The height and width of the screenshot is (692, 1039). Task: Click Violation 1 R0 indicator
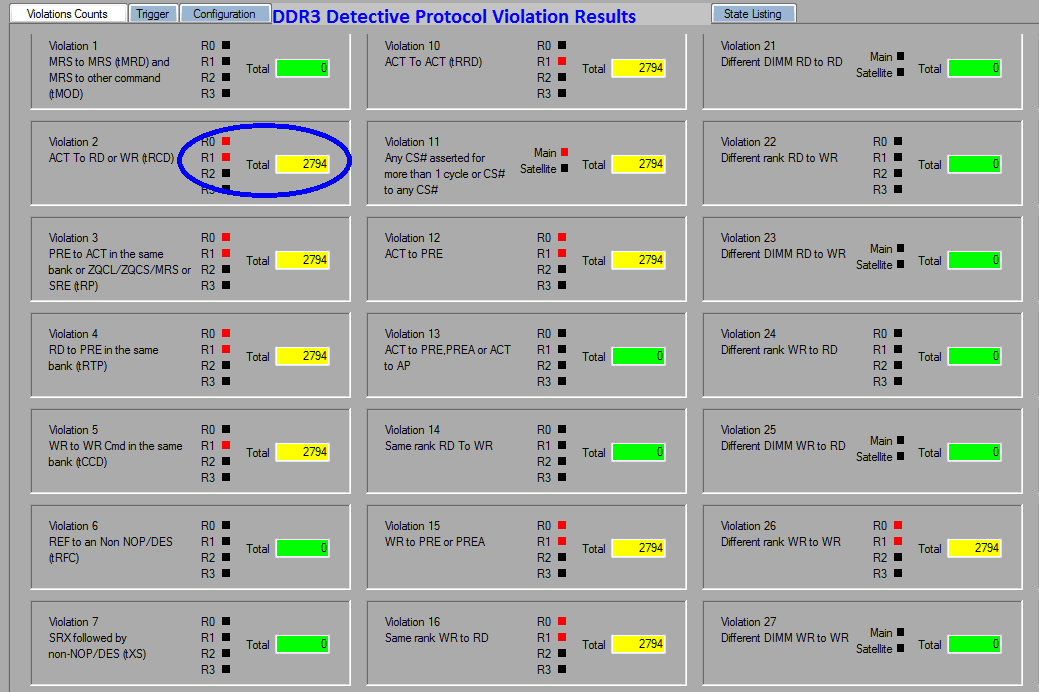(226, 45)
